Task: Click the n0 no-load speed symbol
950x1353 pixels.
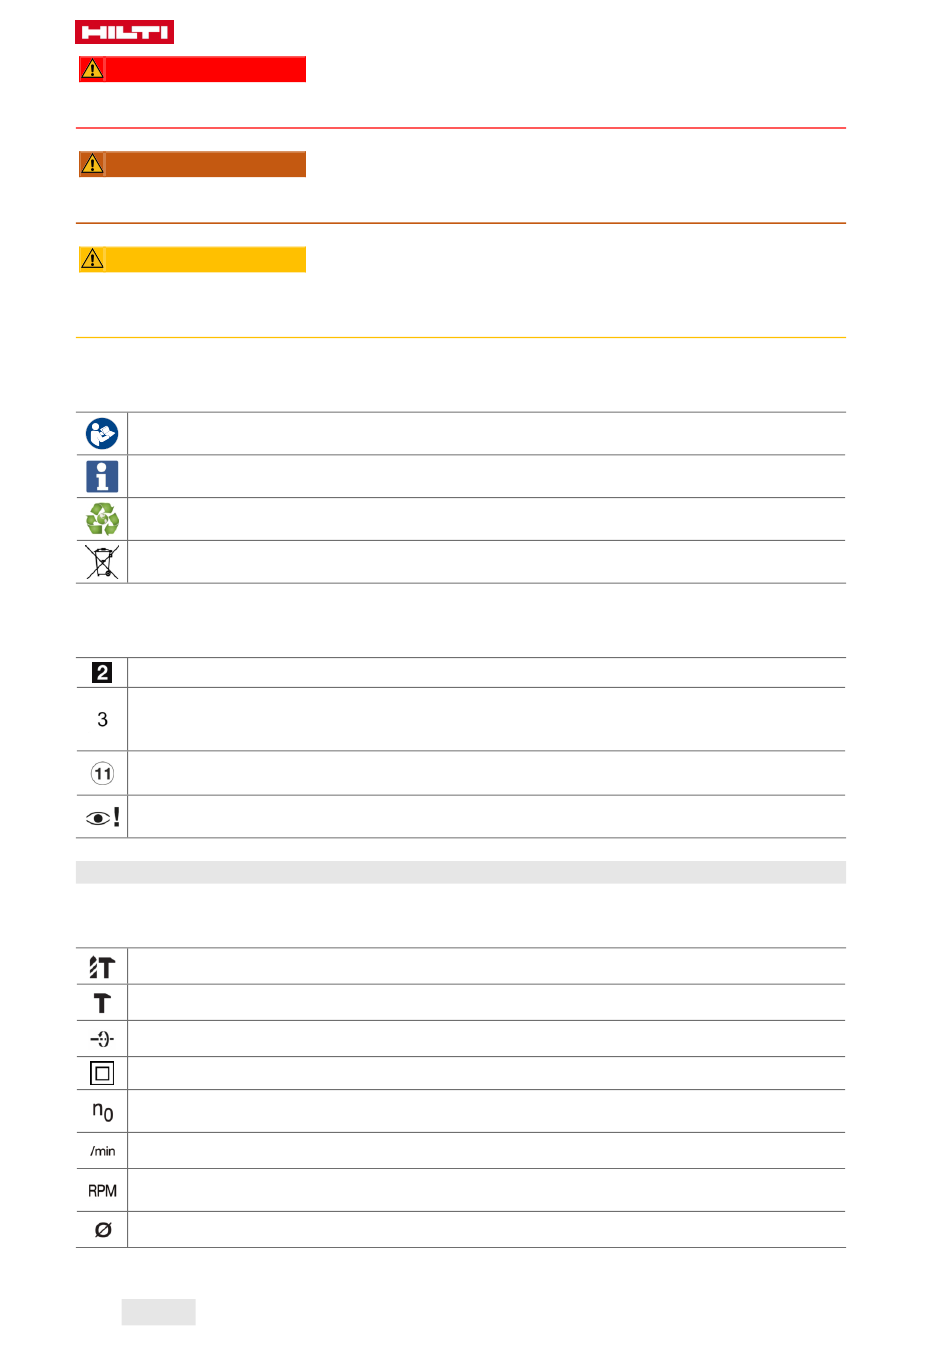Action: 102,1111
